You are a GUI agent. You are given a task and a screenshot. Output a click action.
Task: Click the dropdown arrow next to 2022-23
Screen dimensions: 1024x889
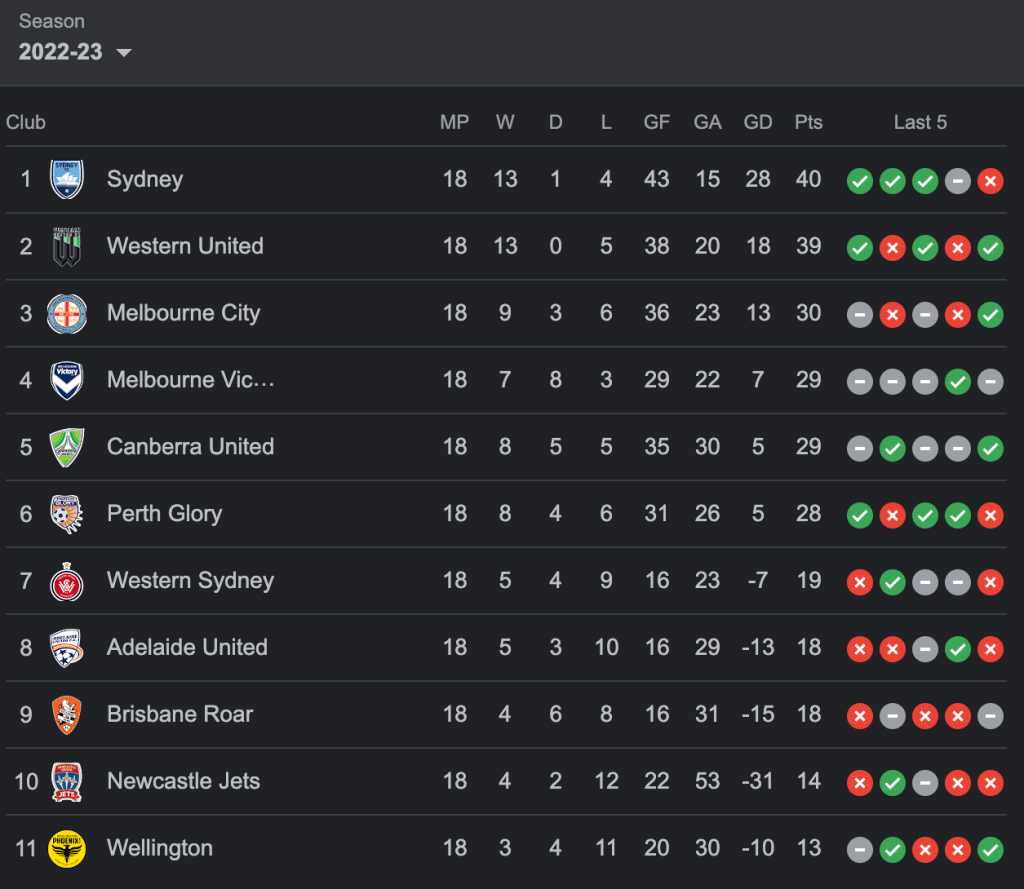[x=124, y=53]
